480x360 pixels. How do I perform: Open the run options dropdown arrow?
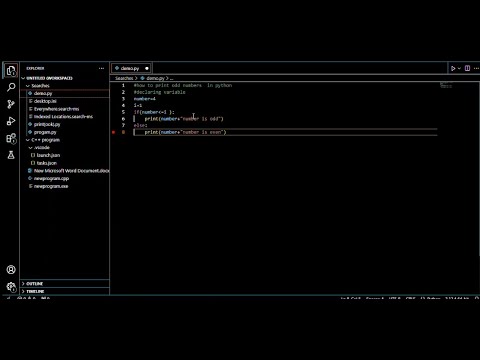click(x=459, y=68)
